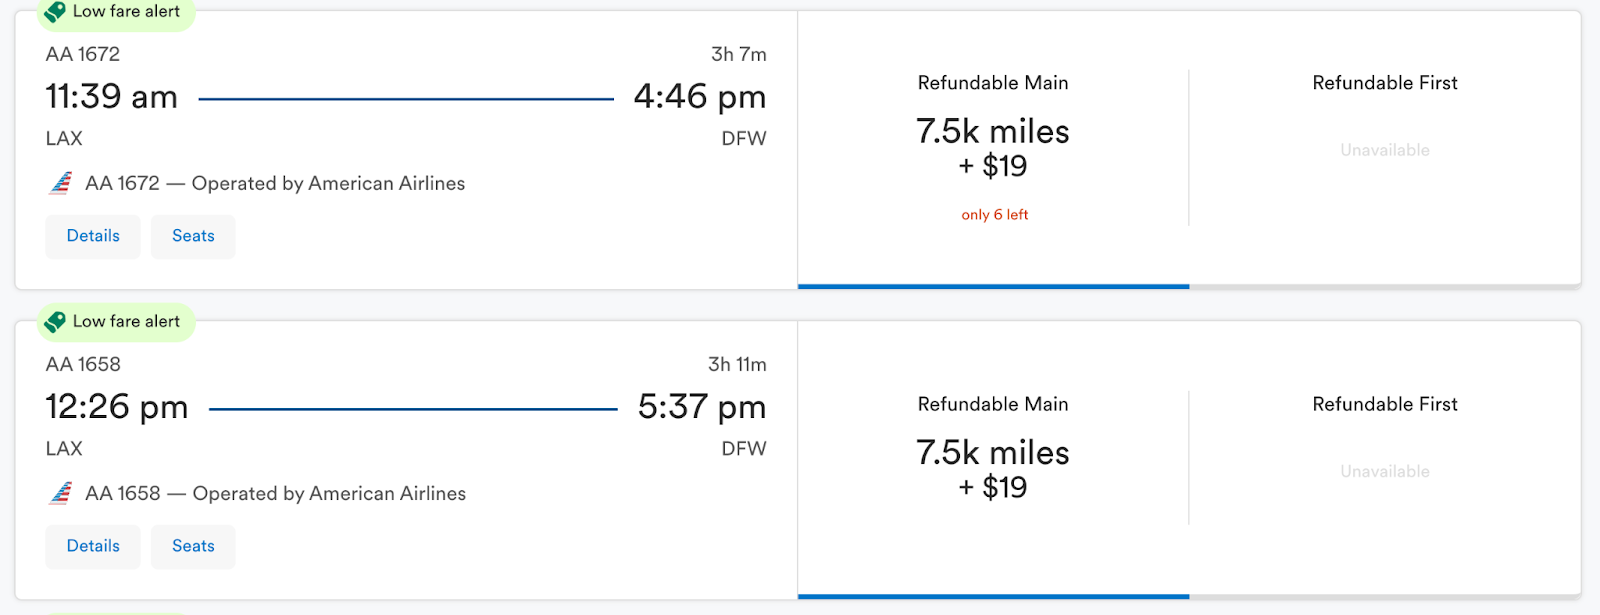
Task: Click tag icon on second Low fare alert
Action: tap(56, 321)
